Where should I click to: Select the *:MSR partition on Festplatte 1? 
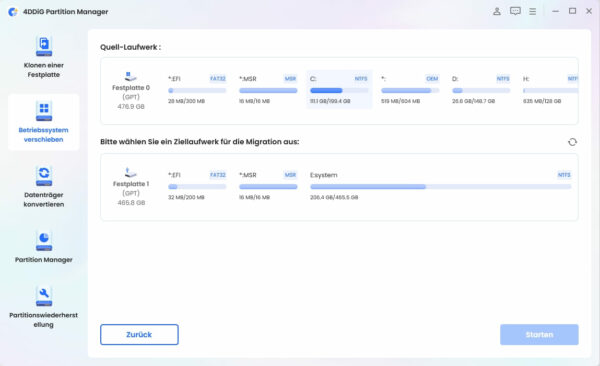268,186
